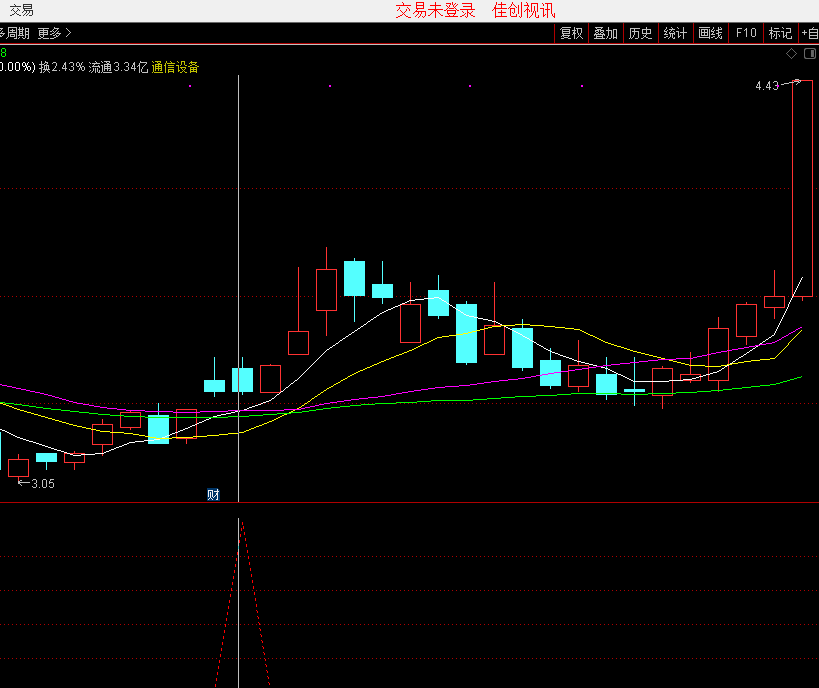This screenshot has height=688, width=819.
Task: Open F10 company information
Action: point(746,33)
